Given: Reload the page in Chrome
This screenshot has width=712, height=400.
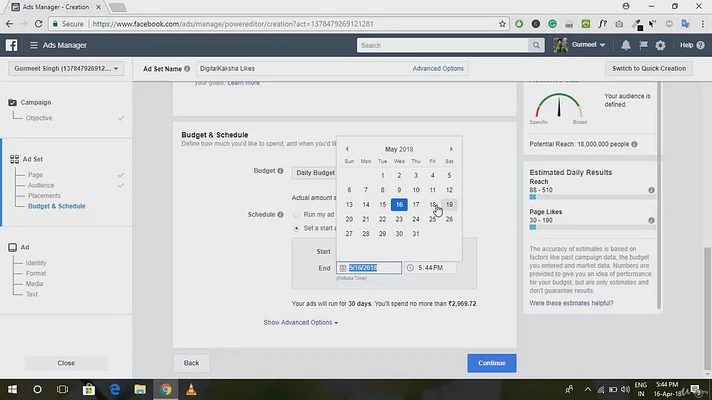Looking at the screenshot, I should tap(39, 24).
